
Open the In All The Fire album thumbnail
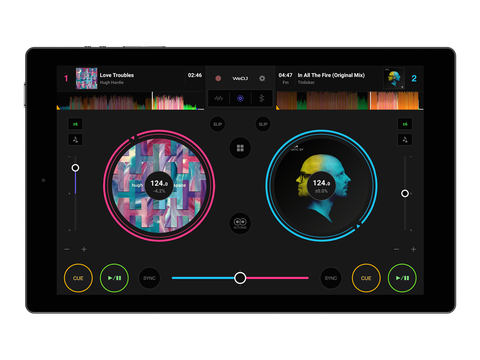394,78
